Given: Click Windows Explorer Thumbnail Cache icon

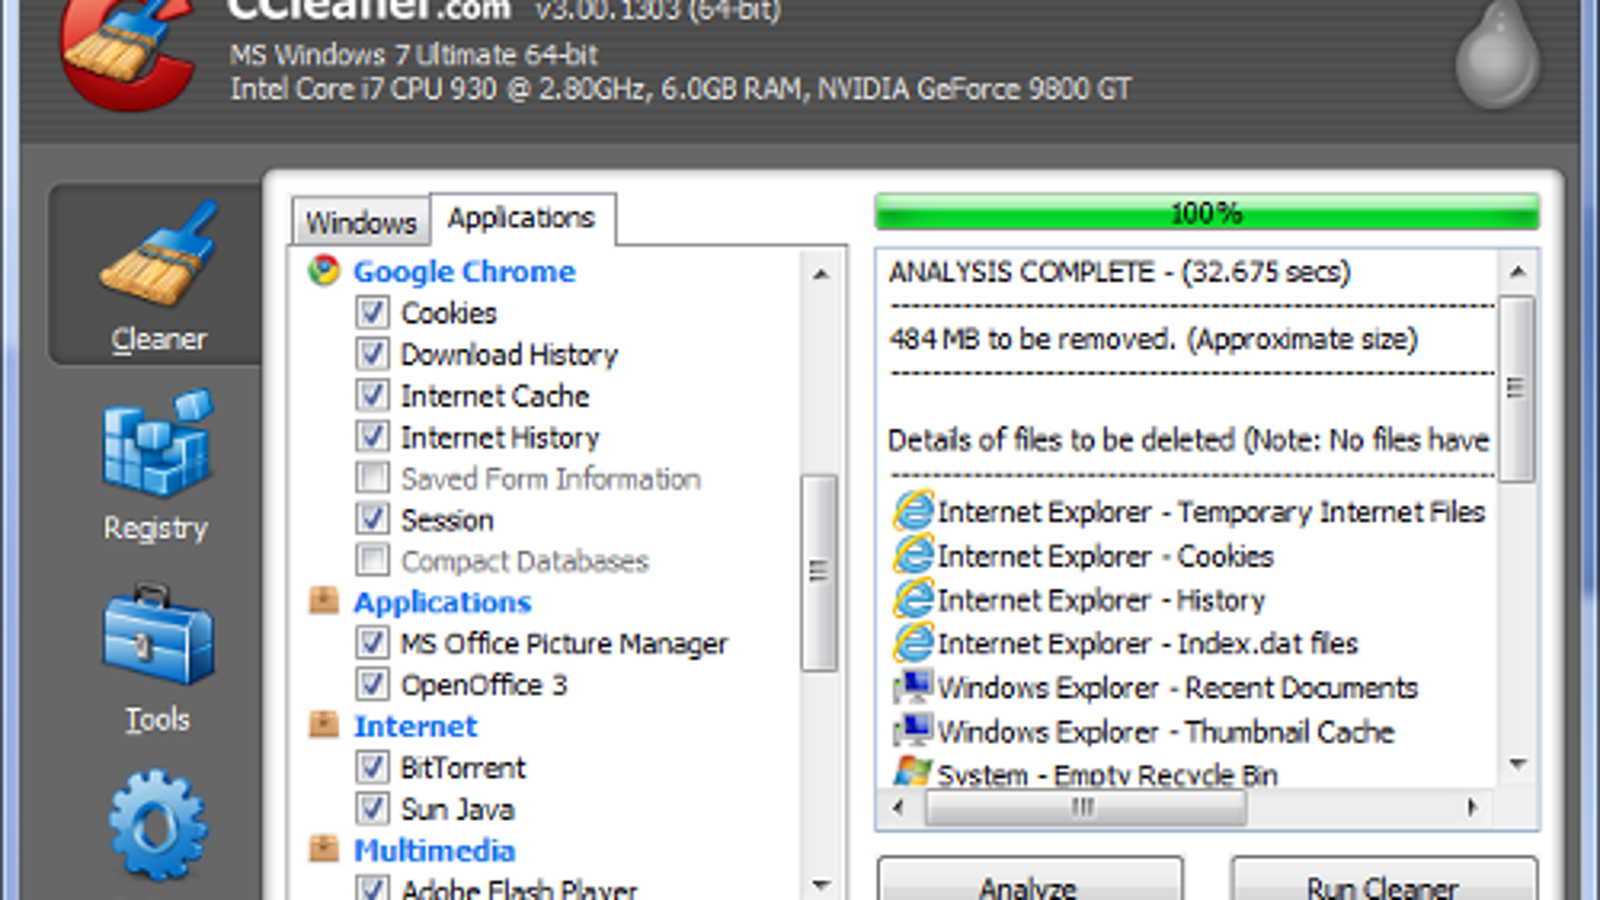Looking at the screenshot, I should pyautogui.click(x=913, y=730).
